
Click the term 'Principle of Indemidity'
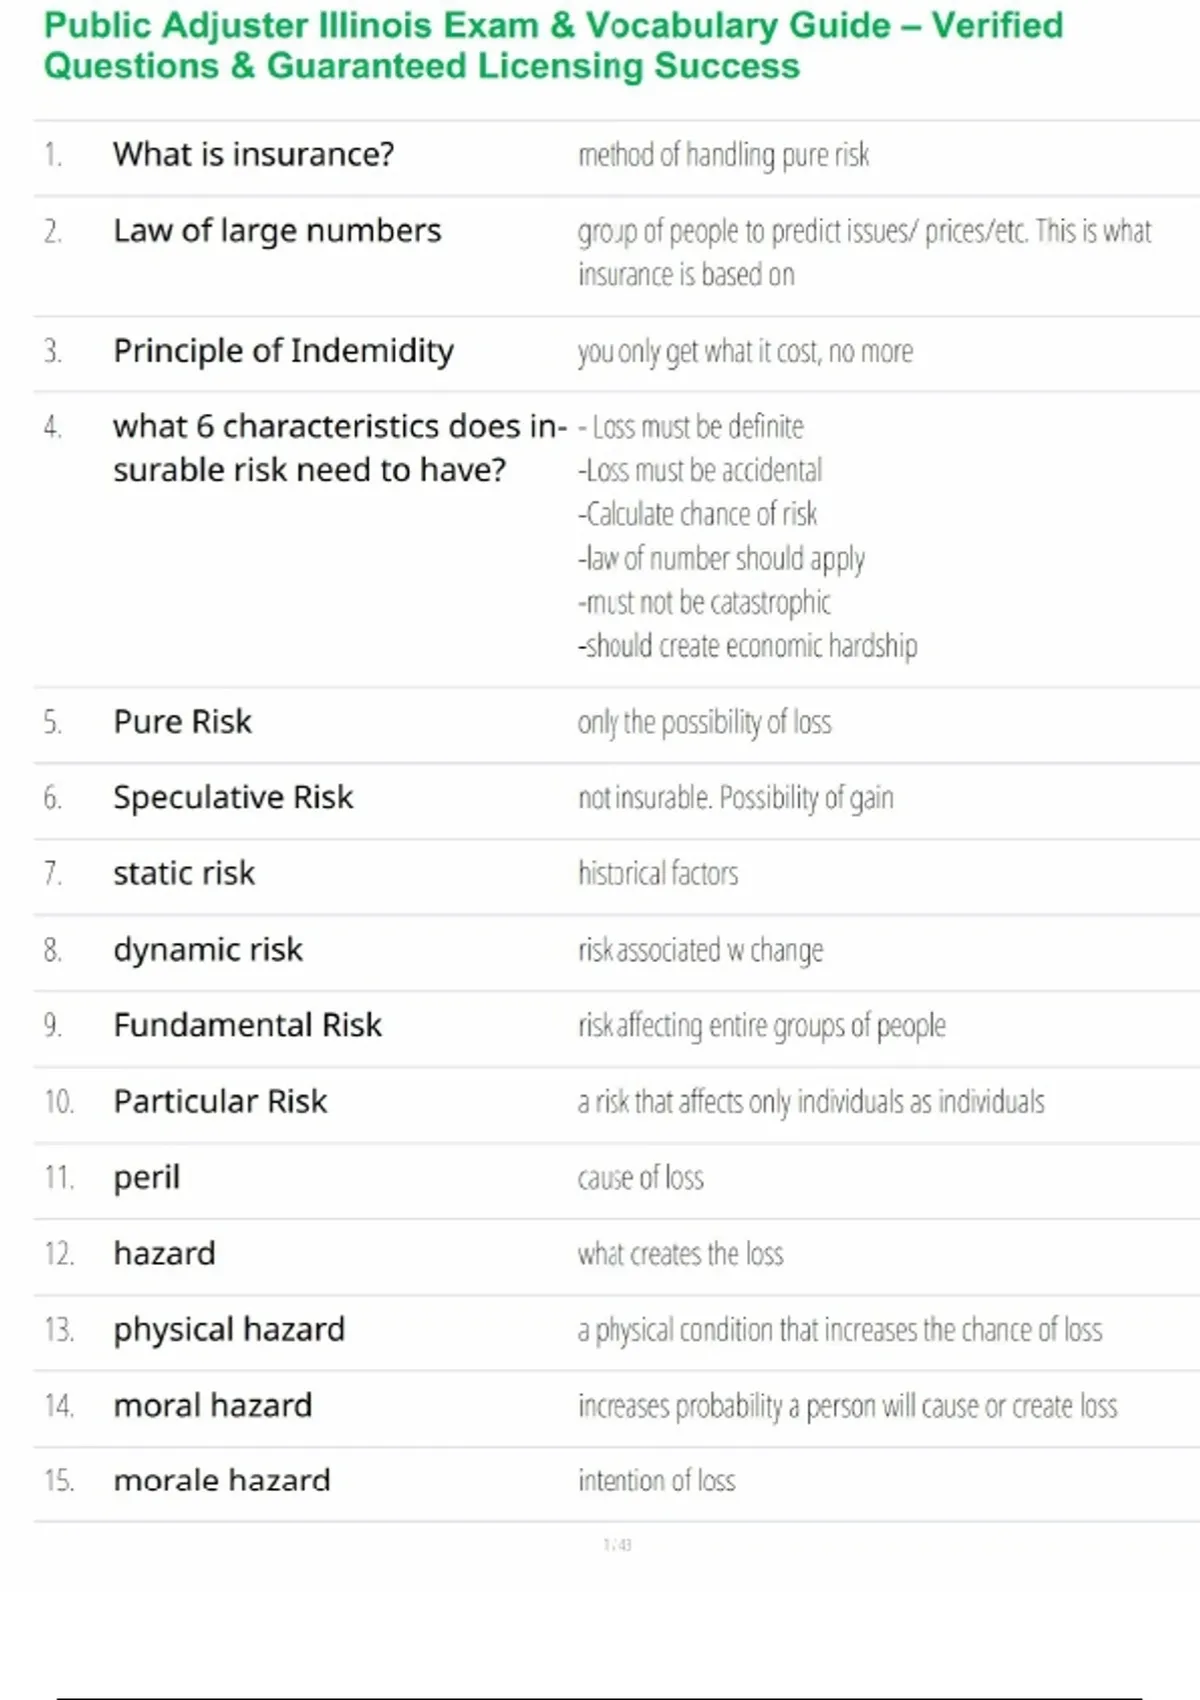(283, 351)
